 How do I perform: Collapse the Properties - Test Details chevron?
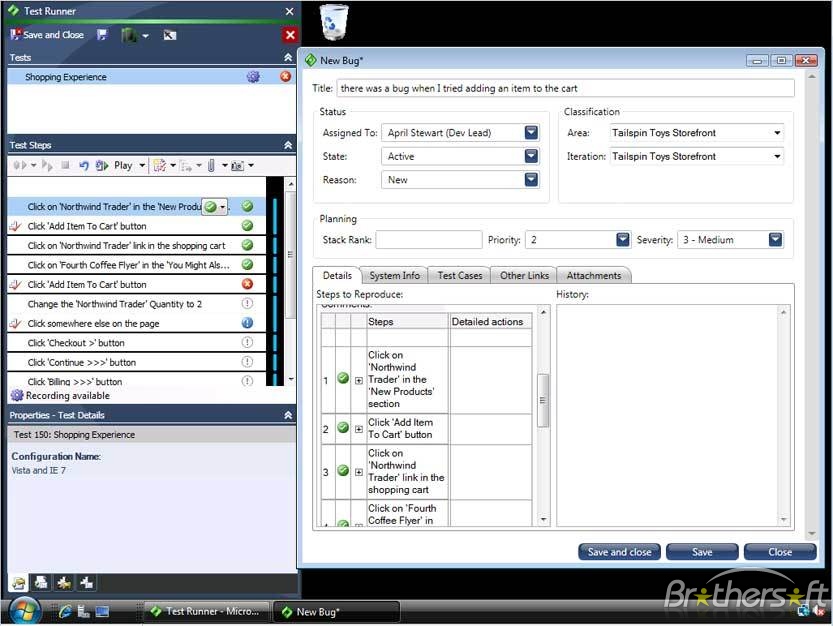pyautogui.click(x=288, y=415)
